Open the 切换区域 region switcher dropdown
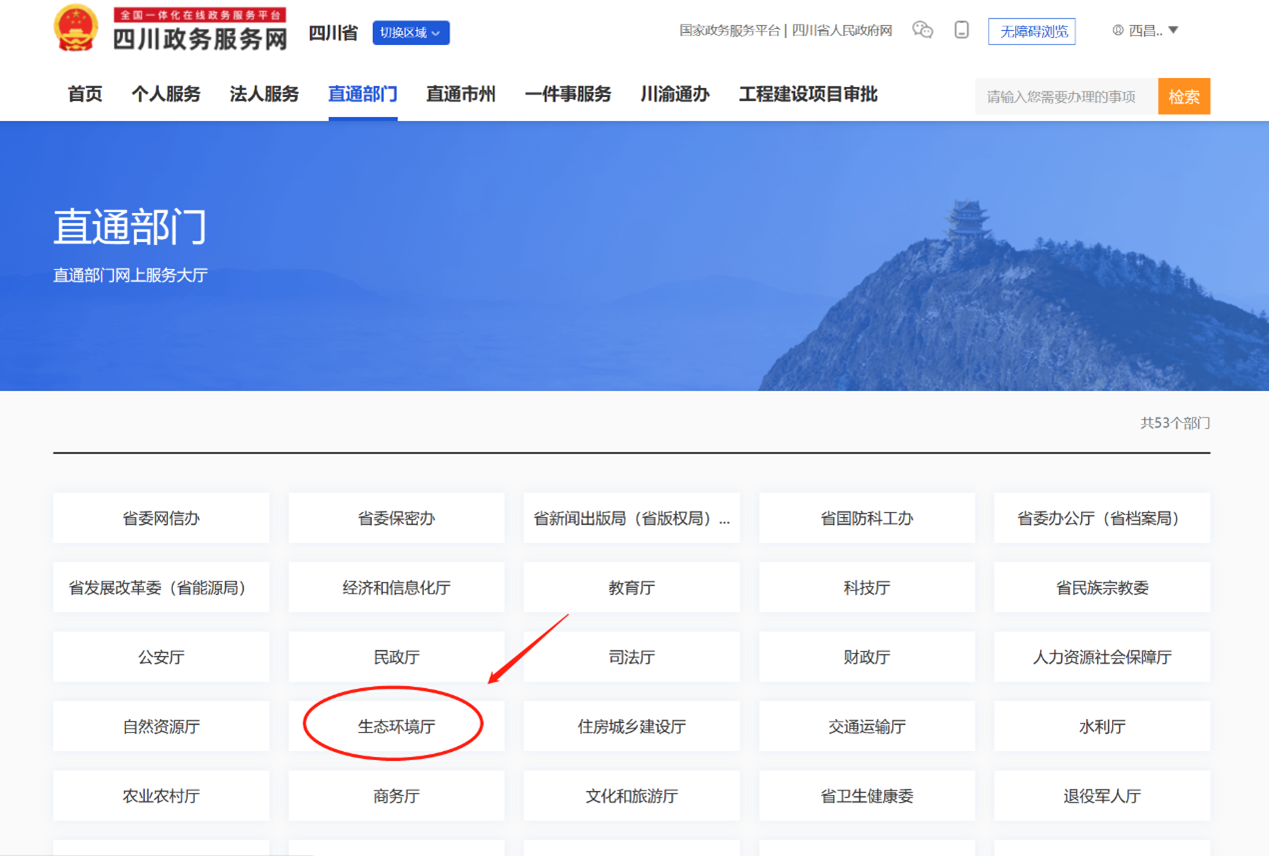Image resolution: width=1269 pixels, height=856 pixels. pos(410,32)
